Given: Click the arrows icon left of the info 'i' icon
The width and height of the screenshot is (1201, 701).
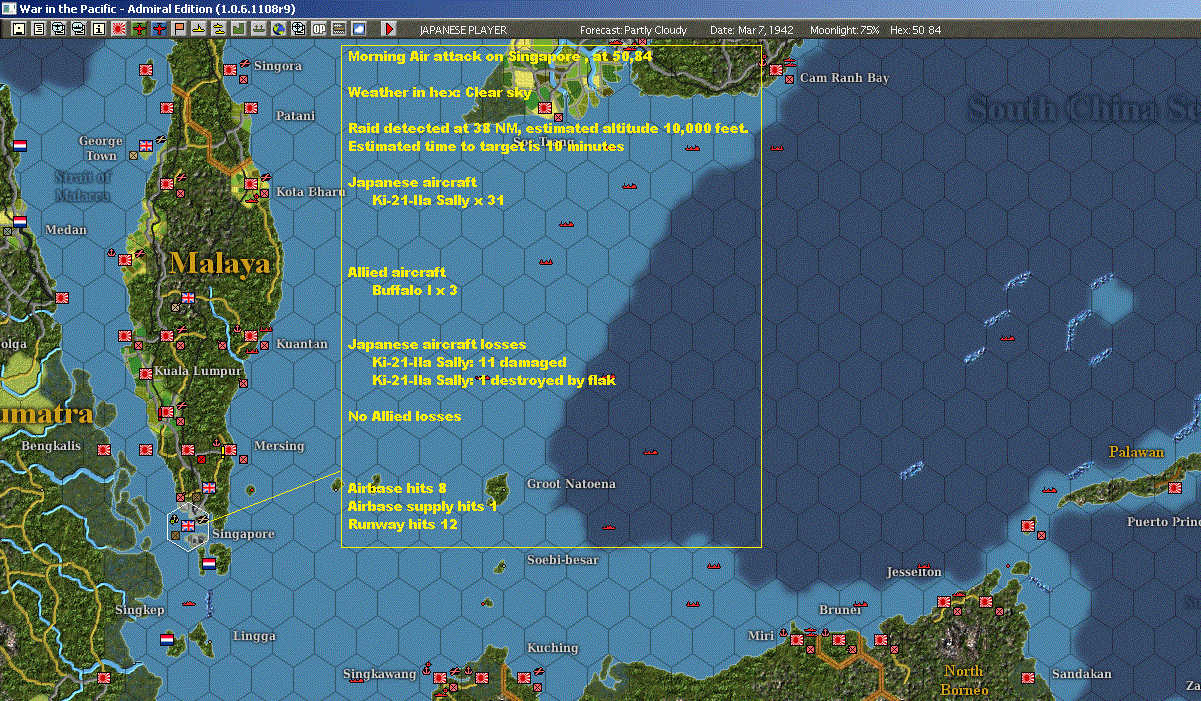Looking at the screenshot, I should [x=79, y=30].
